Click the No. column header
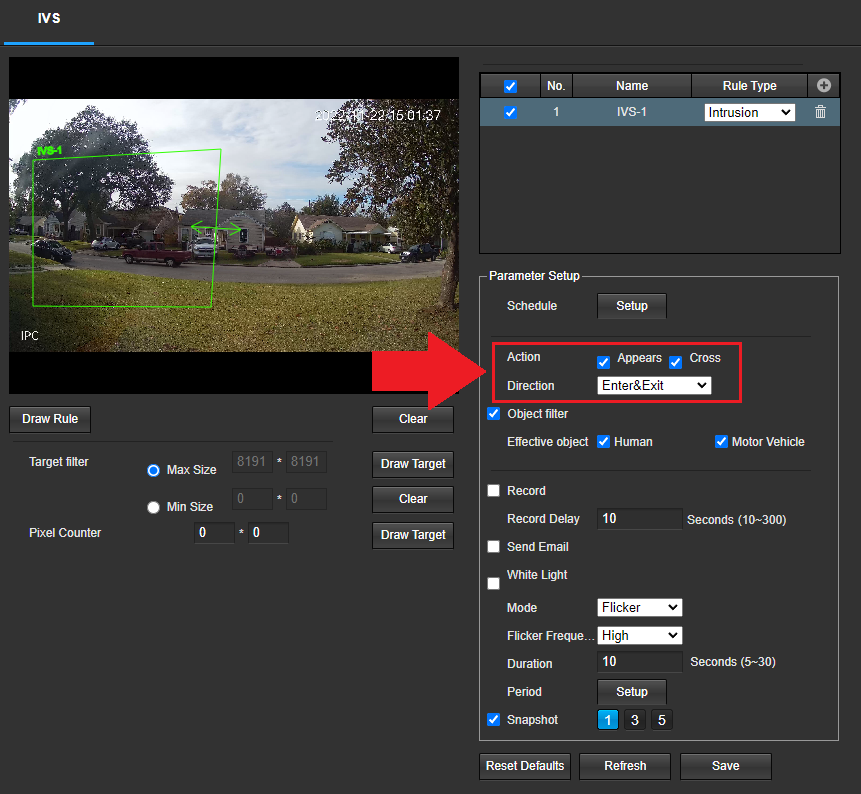 point(556,86)
